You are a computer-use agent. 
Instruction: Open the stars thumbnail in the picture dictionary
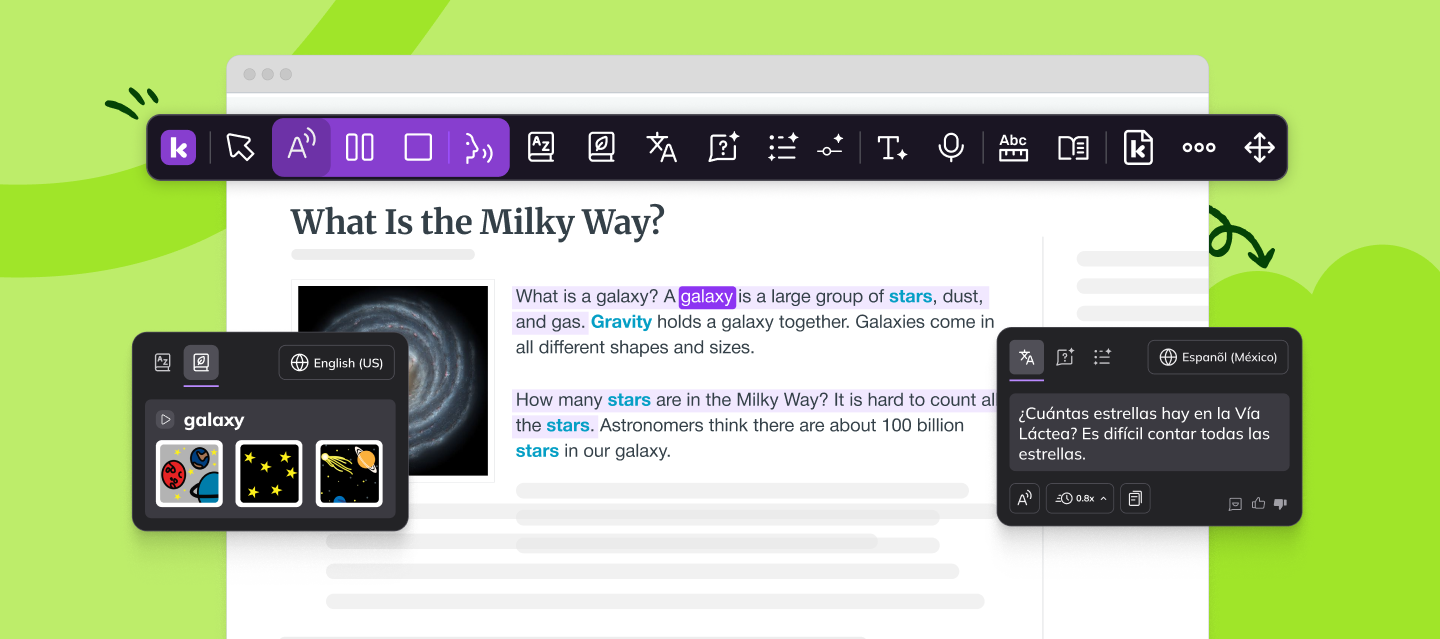coord(269,473)
